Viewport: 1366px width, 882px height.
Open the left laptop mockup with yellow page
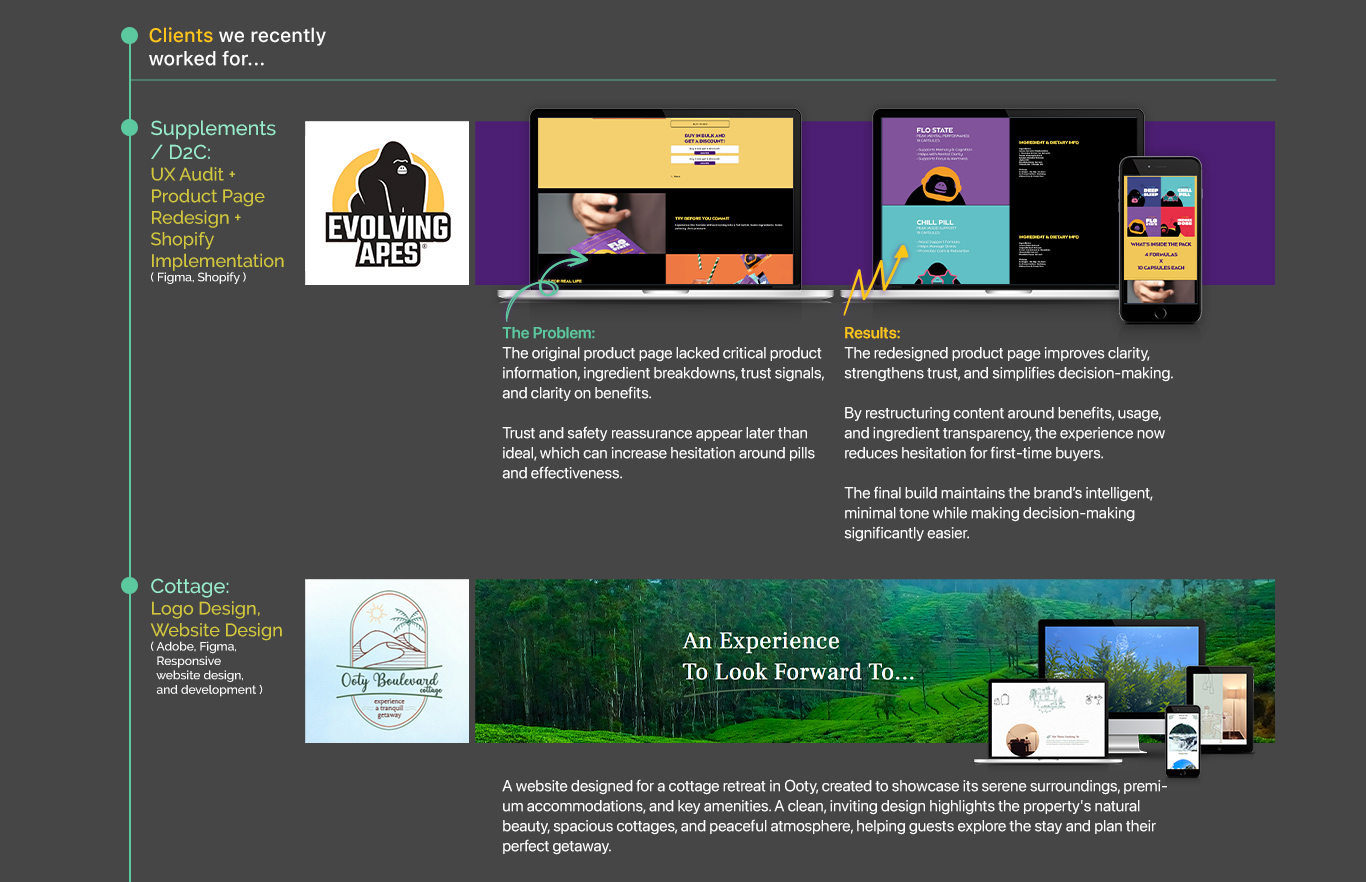coord(665,205)
